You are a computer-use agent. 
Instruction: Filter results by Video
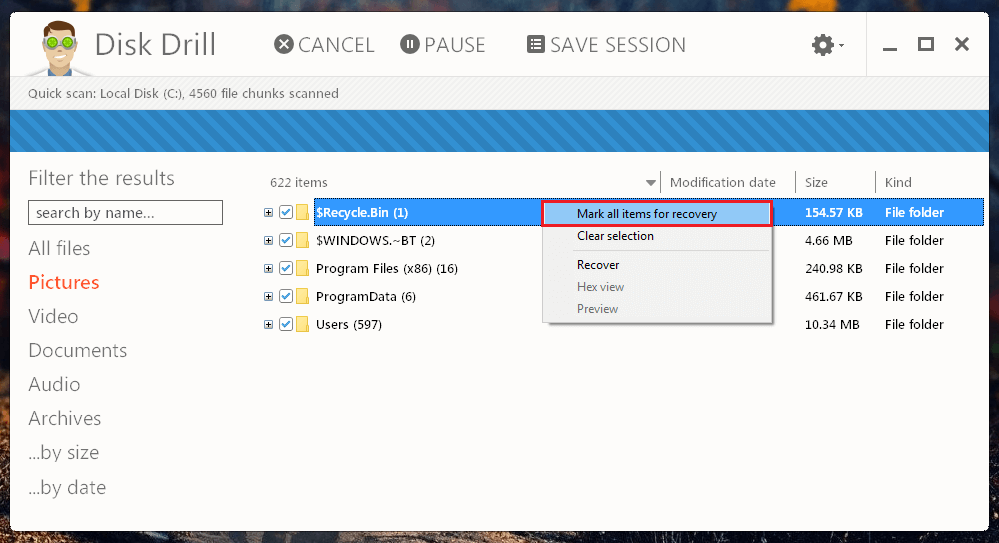53,316
